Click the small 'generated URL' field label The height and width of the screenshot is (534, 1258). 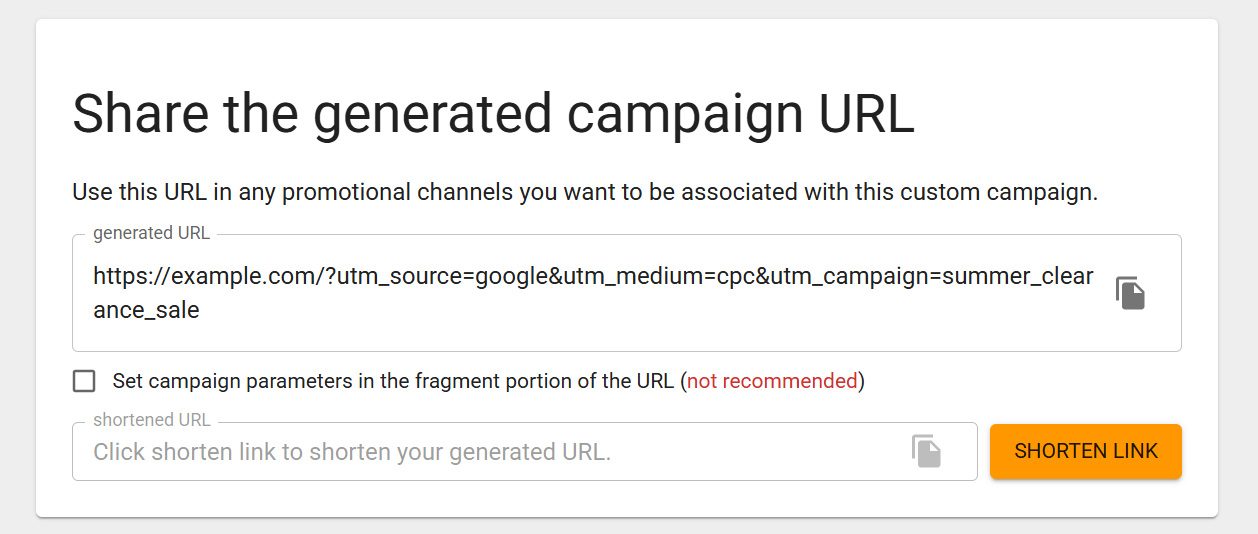click(151, 233)
